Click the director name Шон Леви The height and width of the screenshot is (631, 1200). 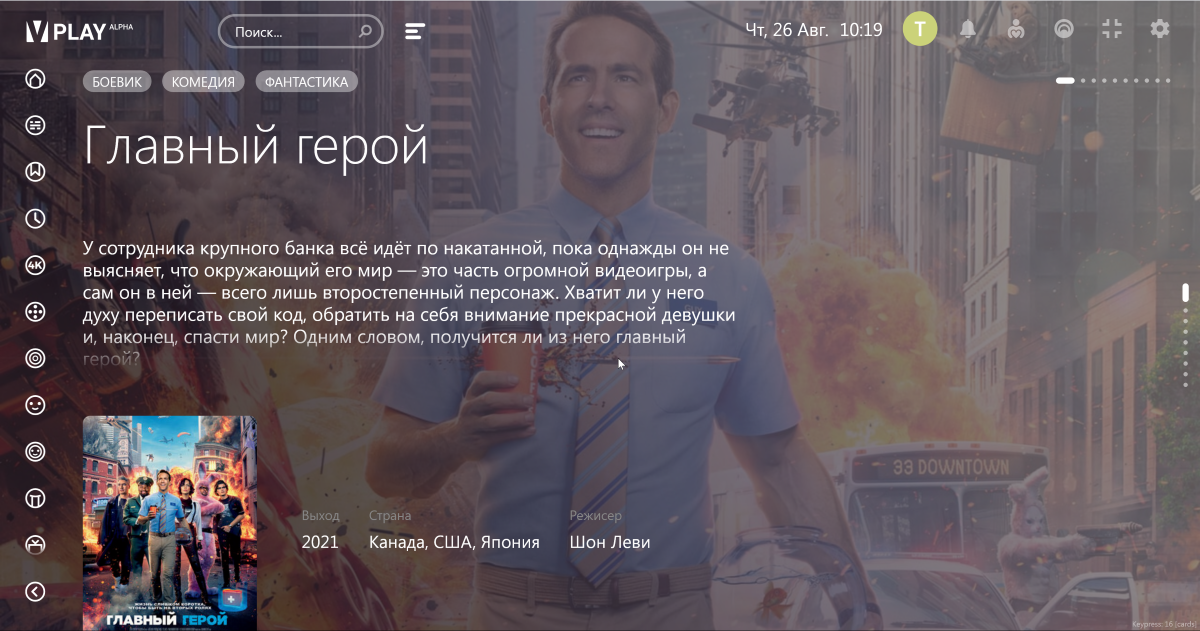tap(610, 542)
